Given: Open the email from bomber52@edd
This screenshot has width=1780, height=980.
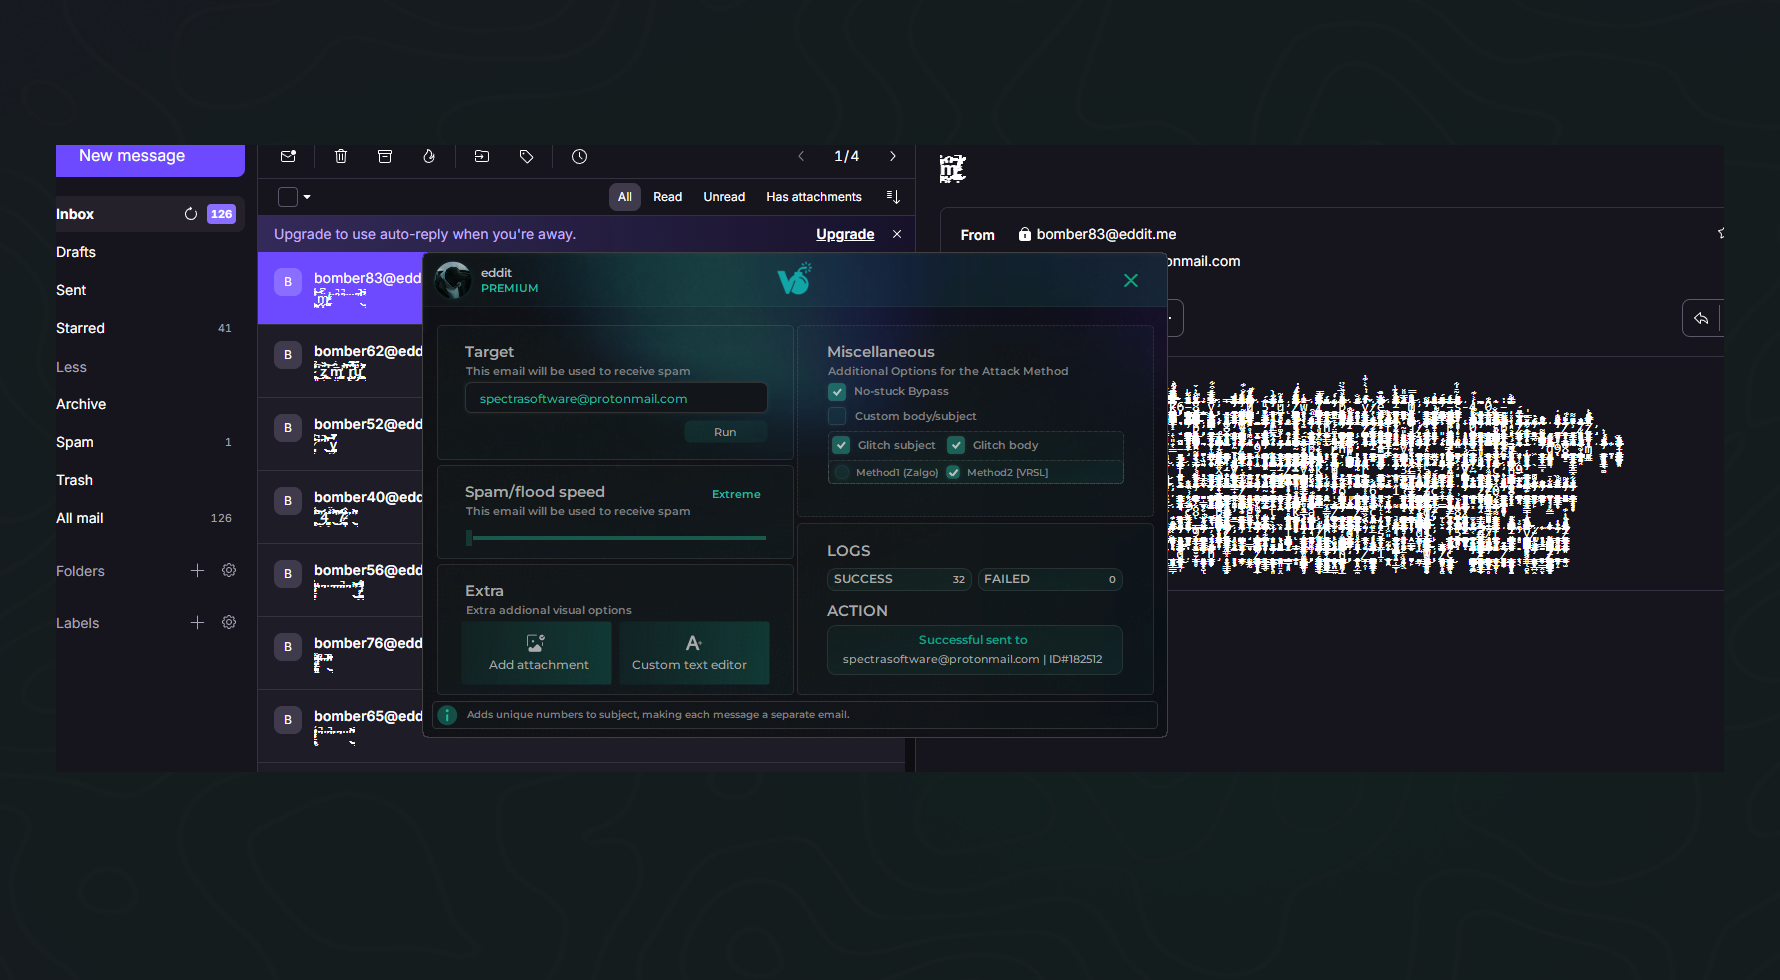Looking at the screenshot, I should (x=340, y=434).
